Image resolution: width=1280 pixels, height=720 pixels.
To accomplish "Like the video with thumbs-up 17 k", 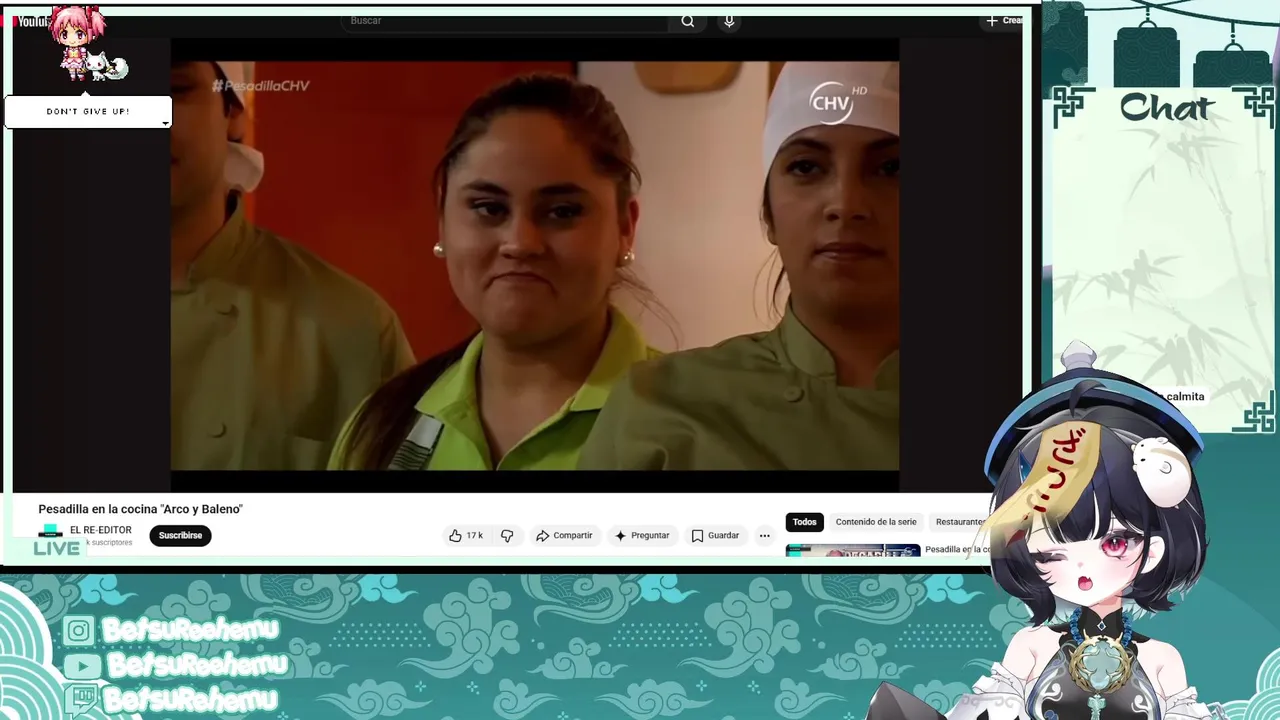I will [x=466, y=536].
